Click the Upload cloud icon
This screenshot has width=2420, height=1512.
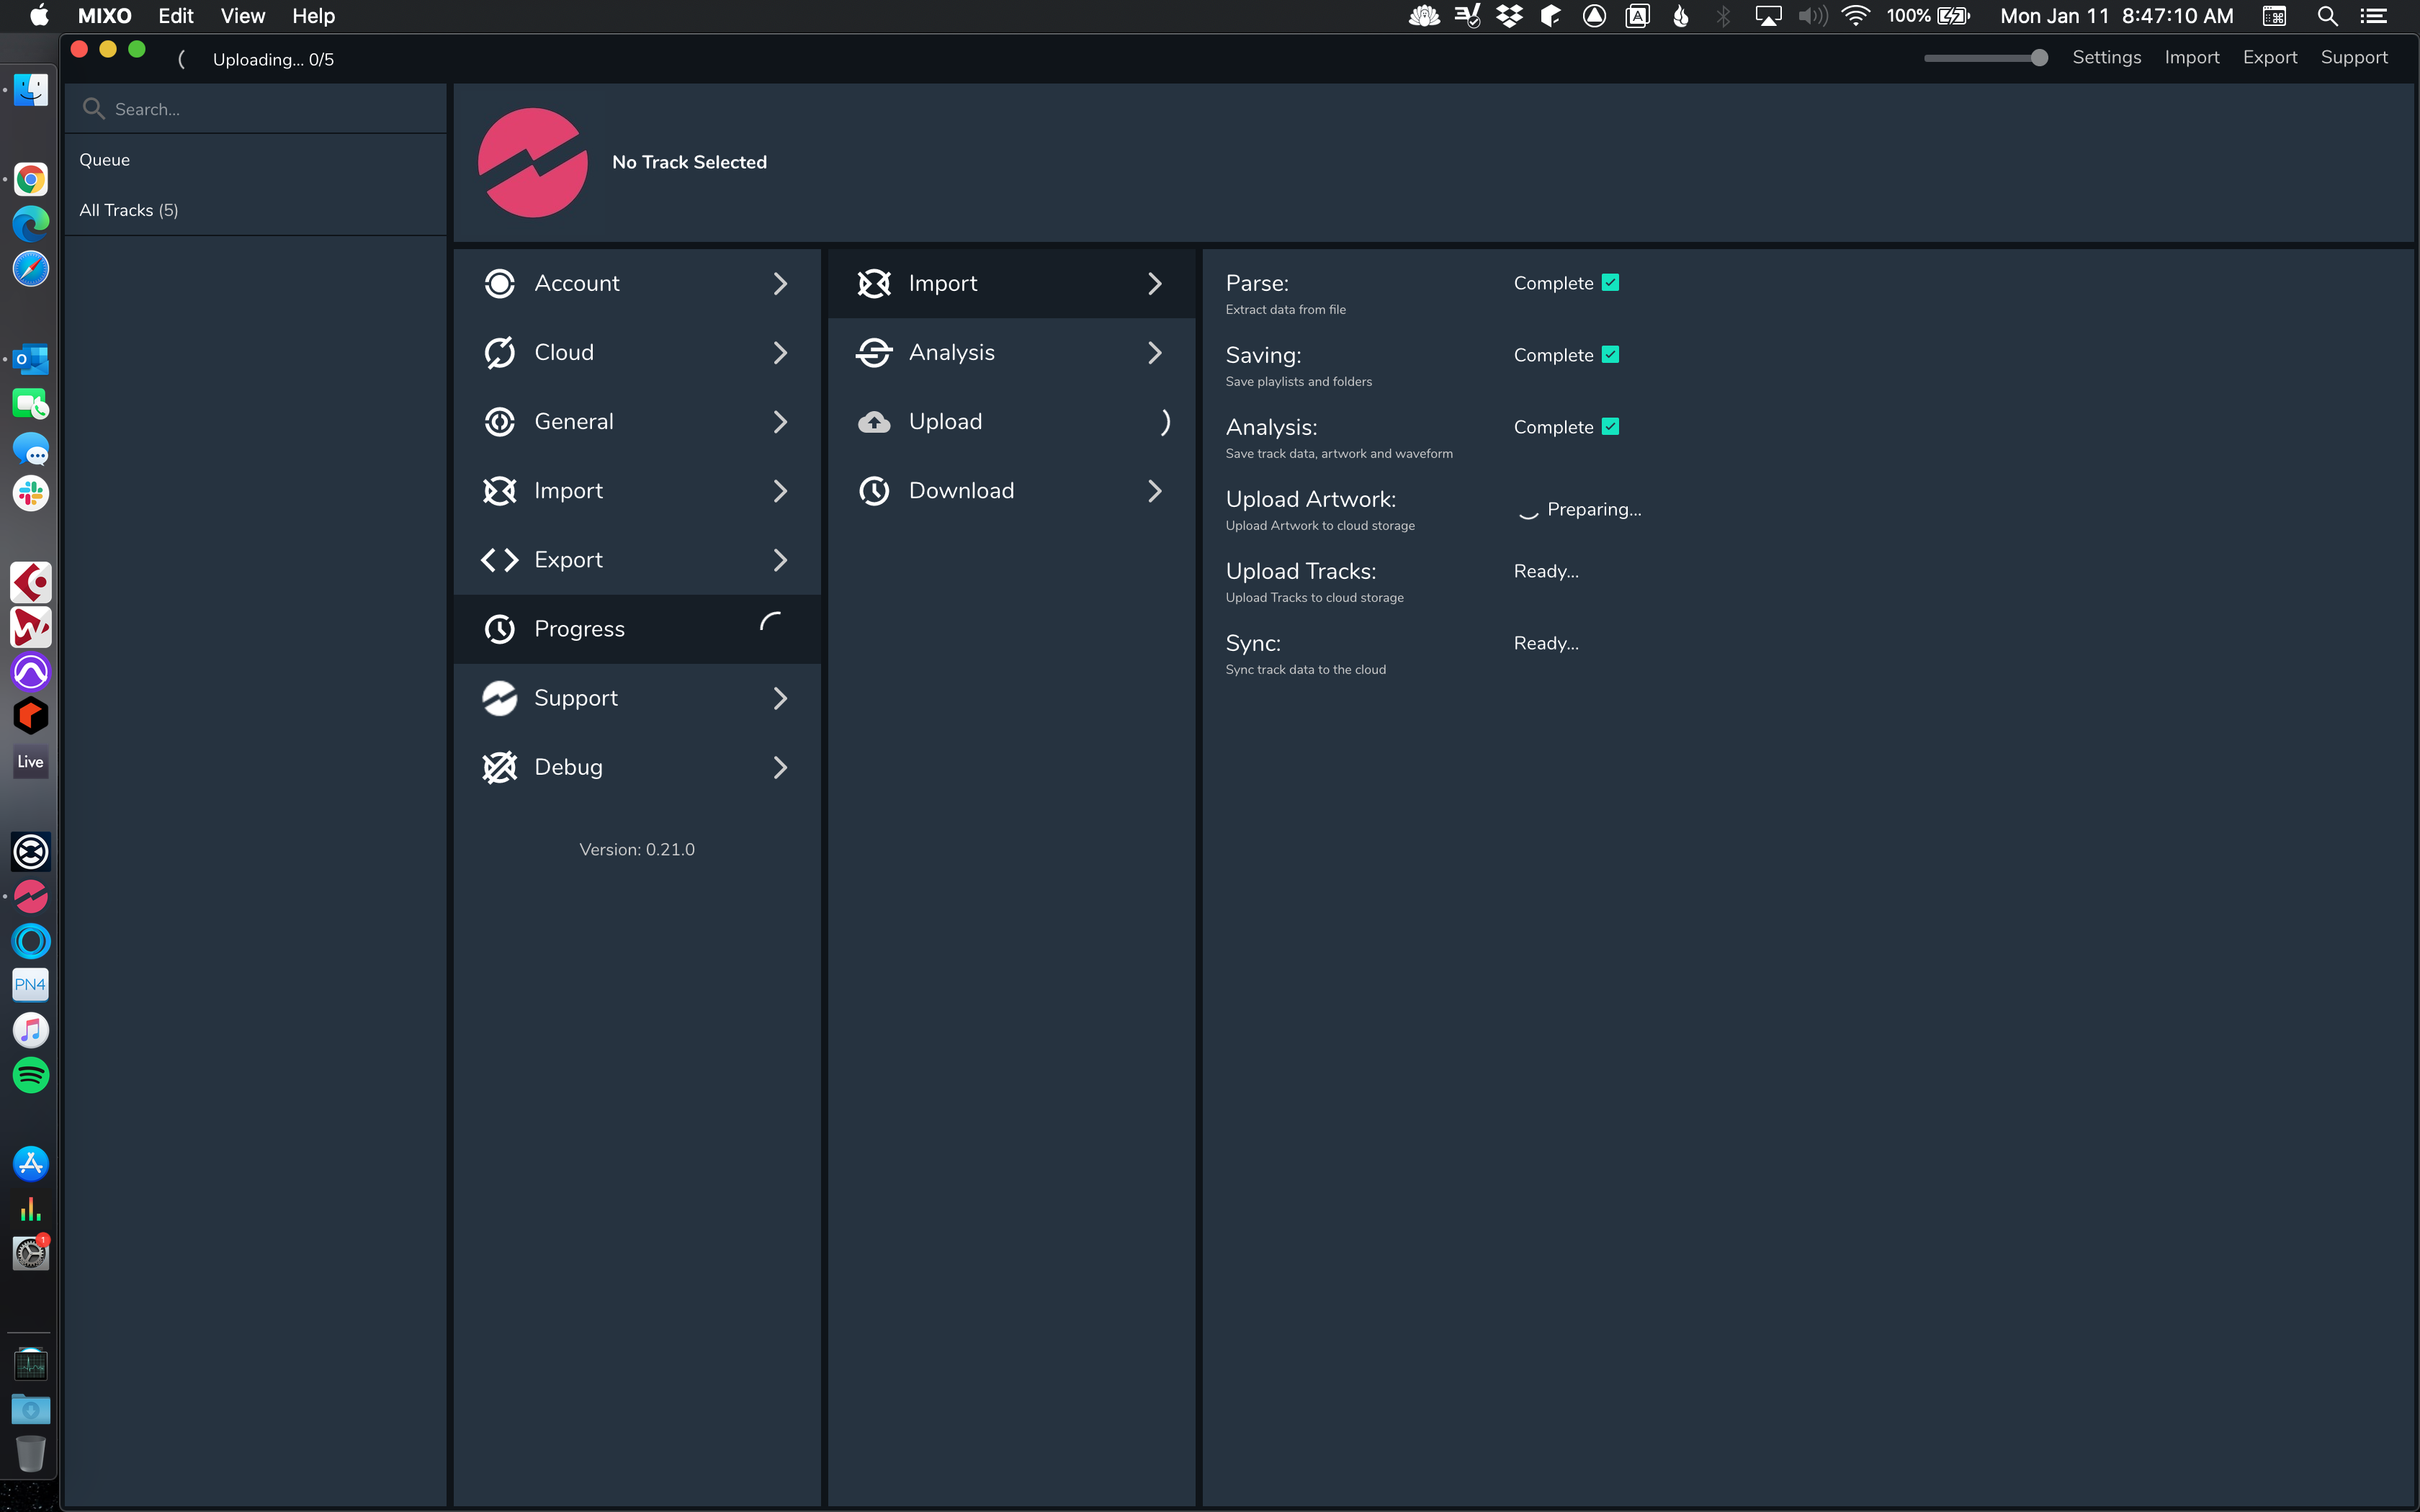coord(874,422)
